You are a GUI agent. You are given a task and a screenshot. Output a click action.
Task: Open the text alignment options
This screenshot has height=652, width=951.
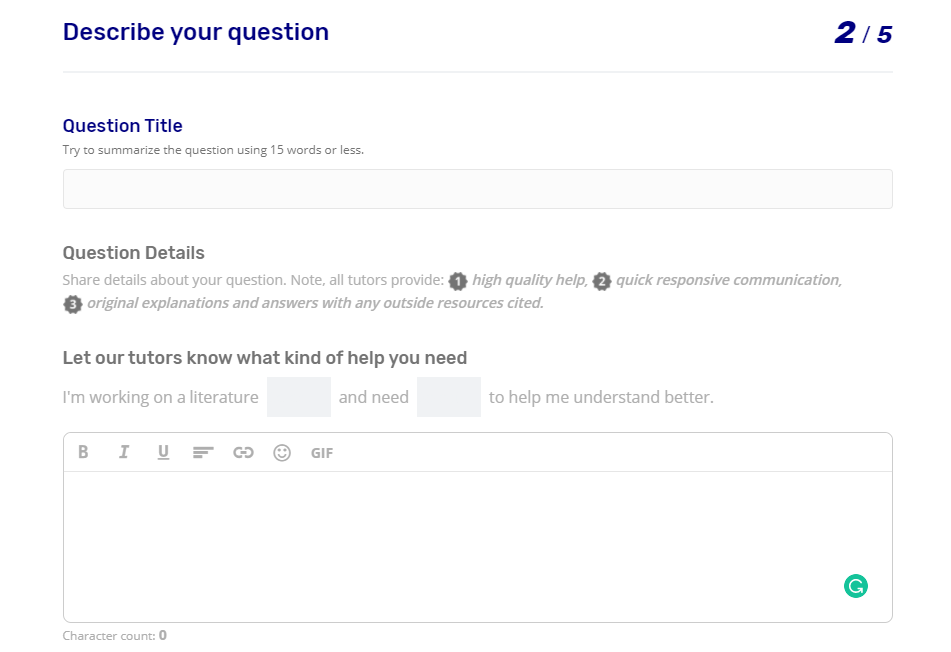(203, 452)
